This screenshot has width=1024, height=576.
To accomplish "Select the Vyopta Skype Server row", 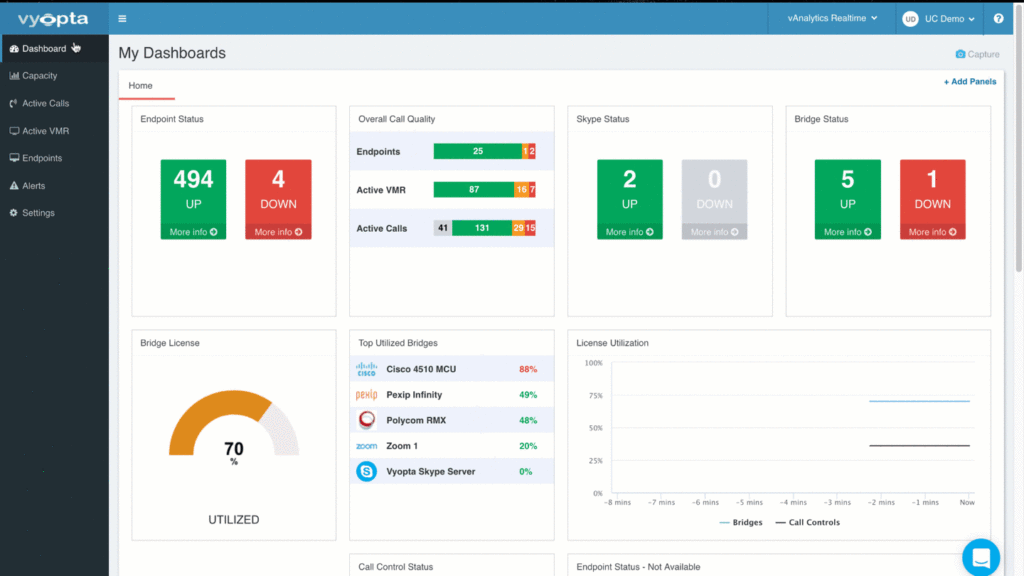I will (x=452, y=472).
